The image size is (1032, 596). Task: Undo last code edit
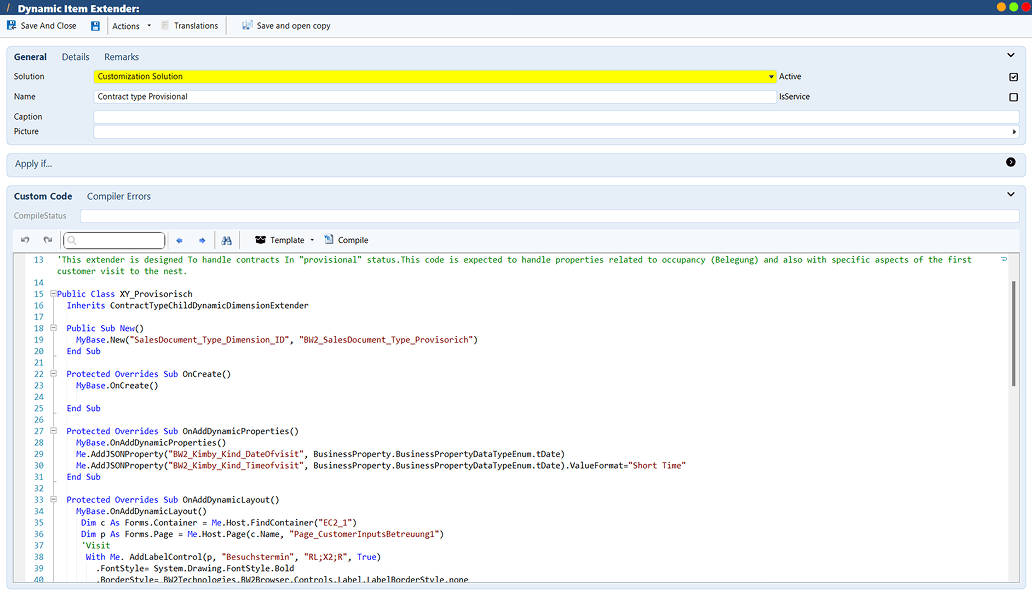[x=25, y=240]
